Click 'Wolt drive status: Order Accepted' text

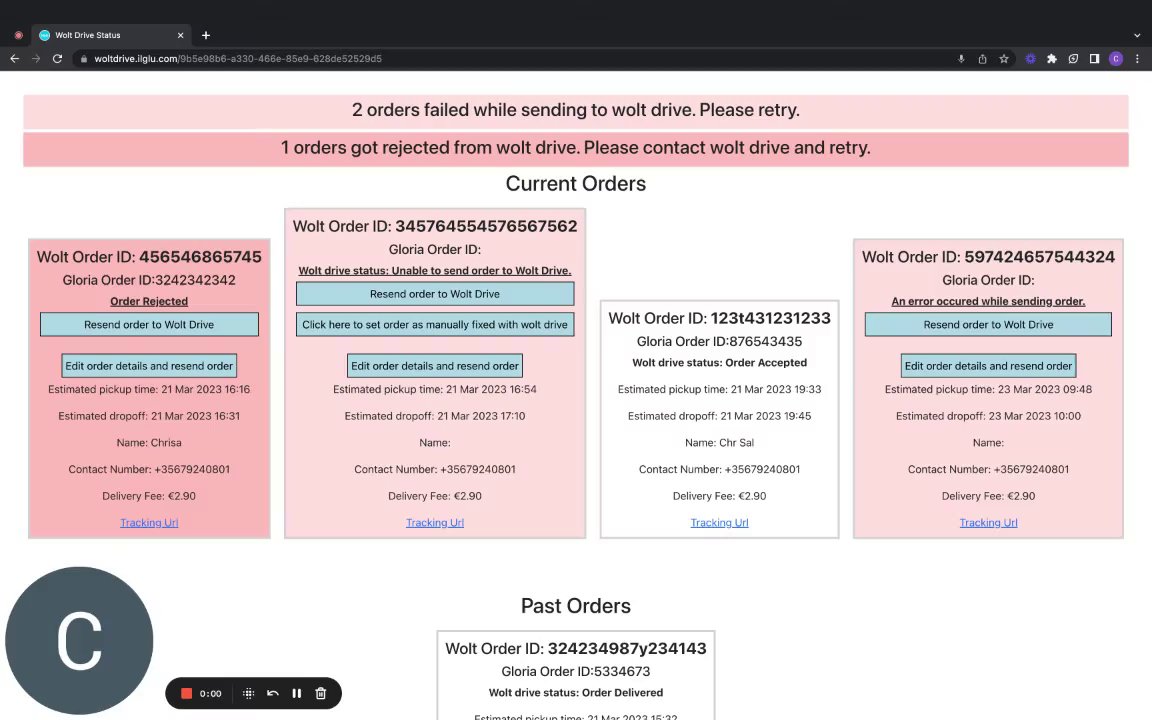(x=719, y=362)
